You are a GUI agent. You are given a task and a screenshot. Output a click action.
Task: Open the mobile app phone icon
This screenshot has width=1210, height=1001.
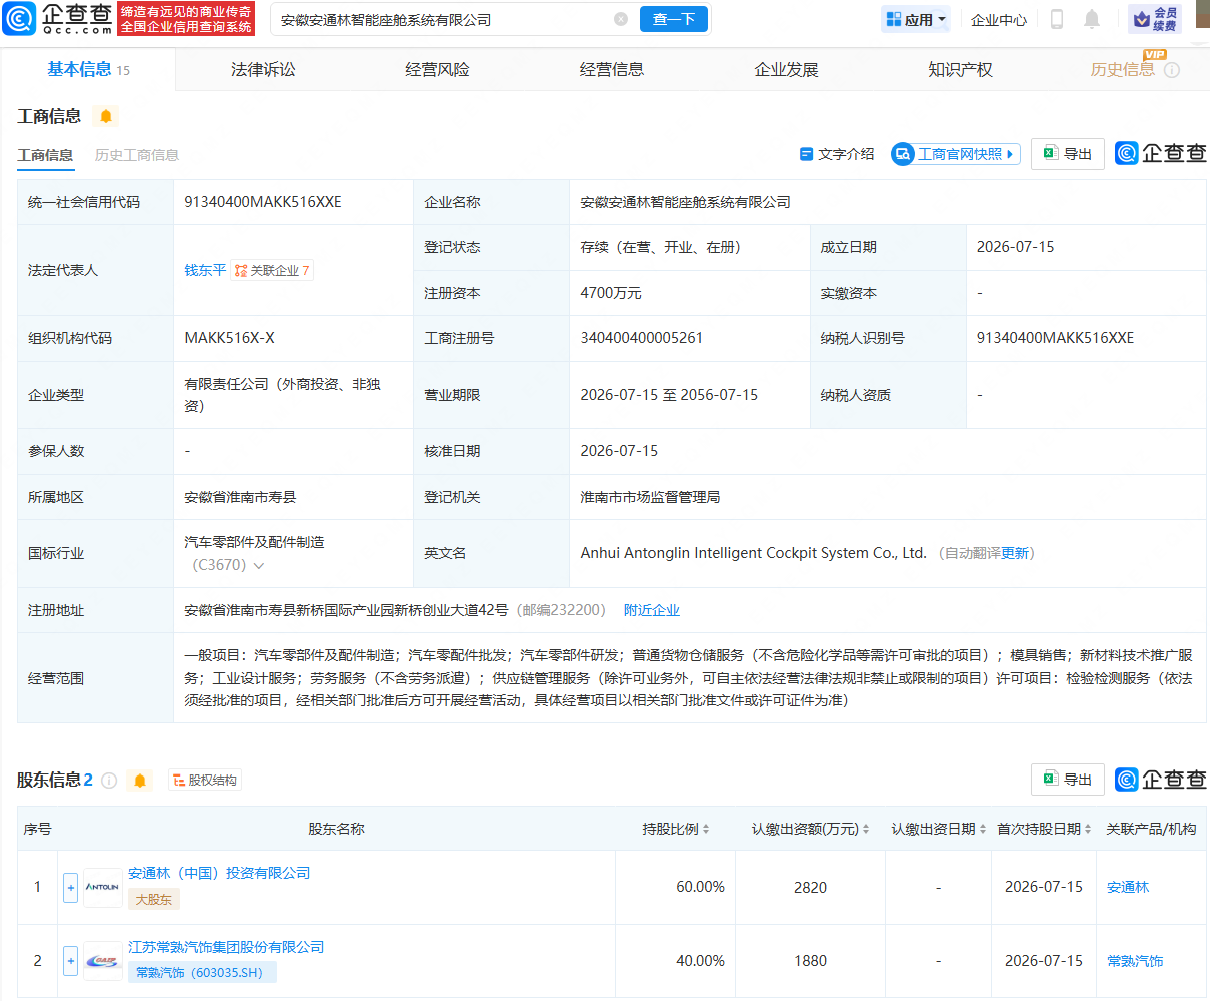tap(1057, 19)
